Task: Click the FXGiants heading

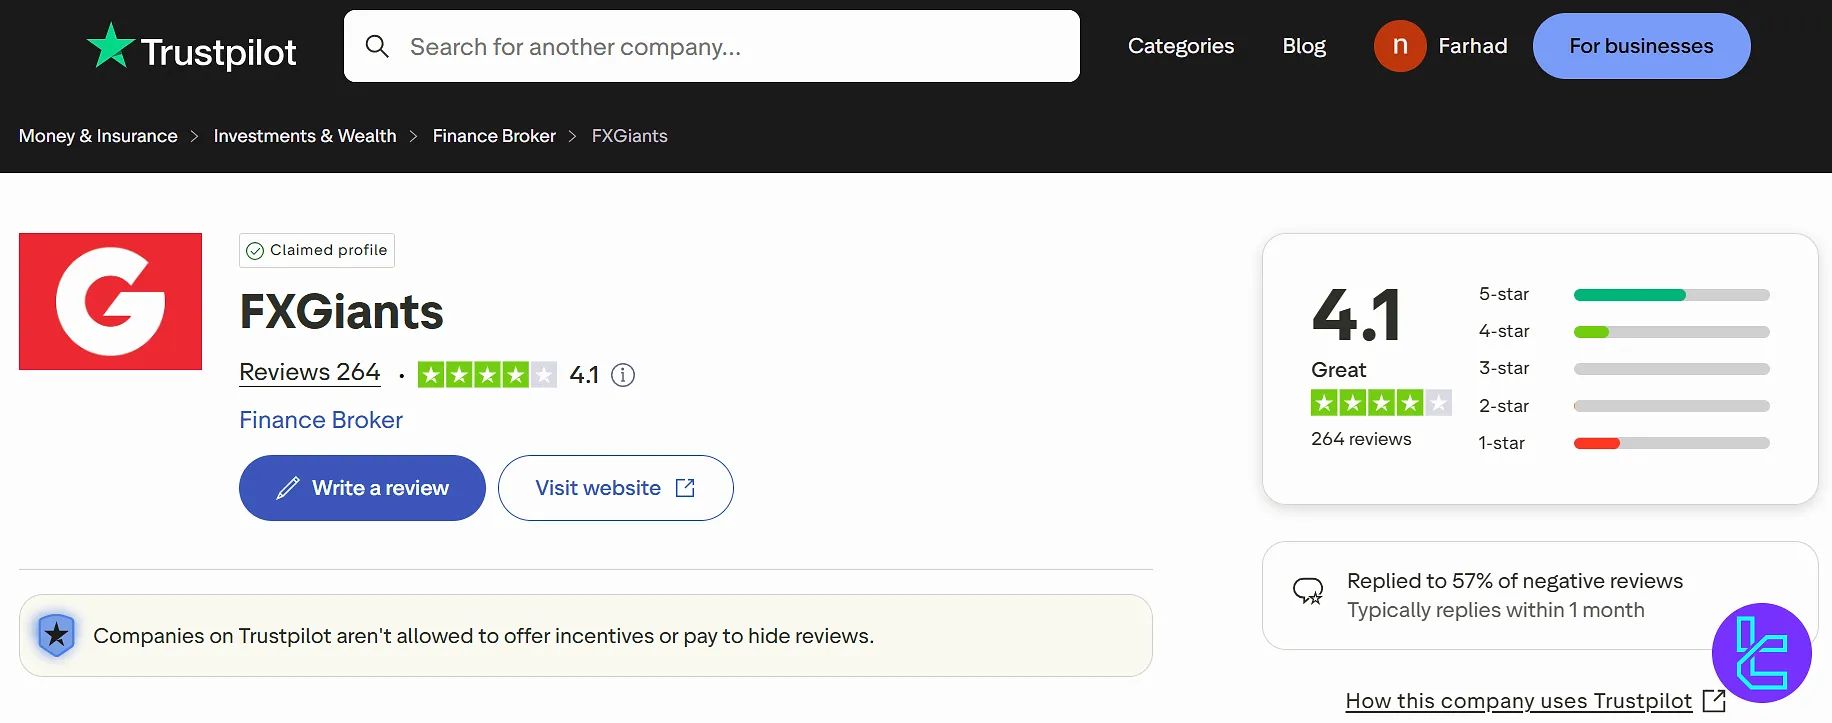Action: 341,312
